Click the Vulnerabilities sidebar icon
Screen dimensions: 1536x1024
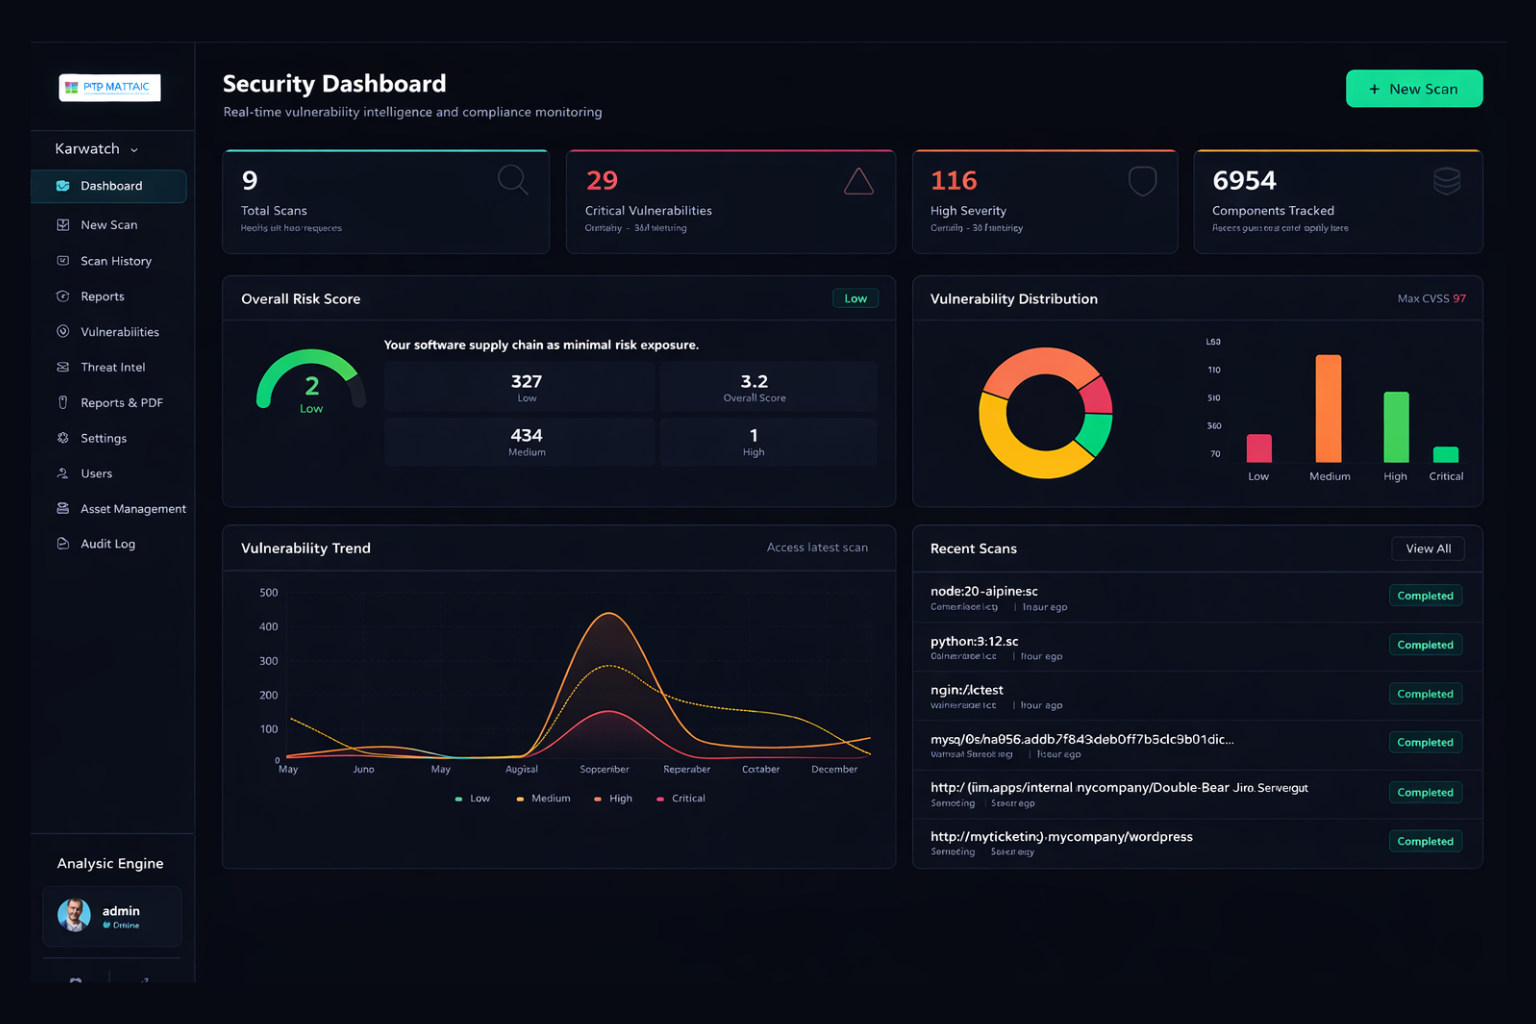[63, 332]
